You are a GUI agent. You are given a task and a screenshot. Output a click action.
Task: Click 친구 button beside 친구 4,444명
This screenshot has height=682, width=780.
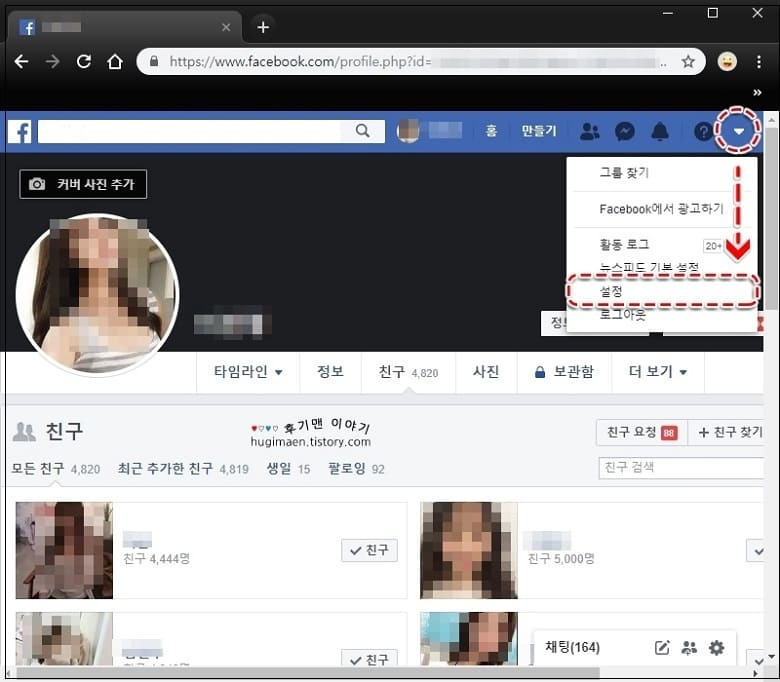369,550
